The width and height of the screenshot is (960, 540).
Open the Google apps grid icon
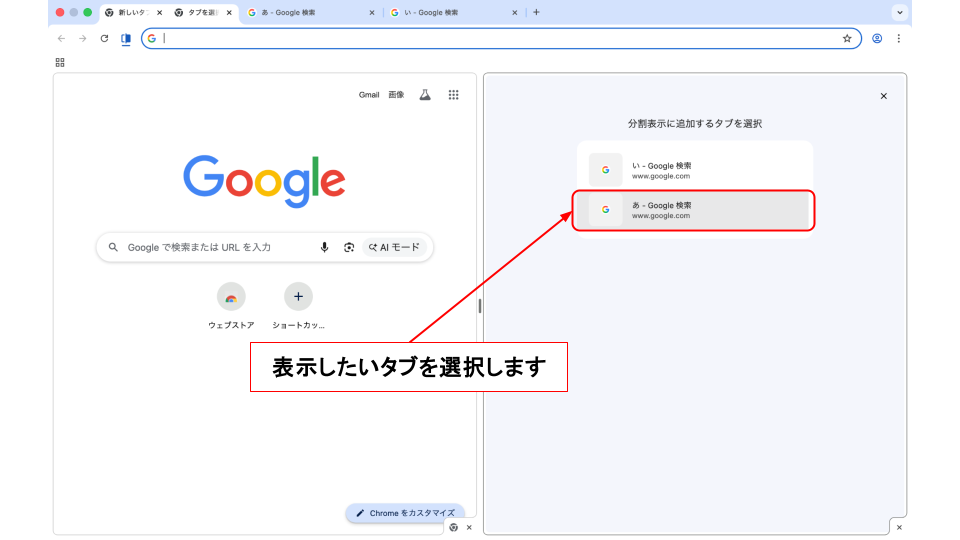click(x=453, y=95)
